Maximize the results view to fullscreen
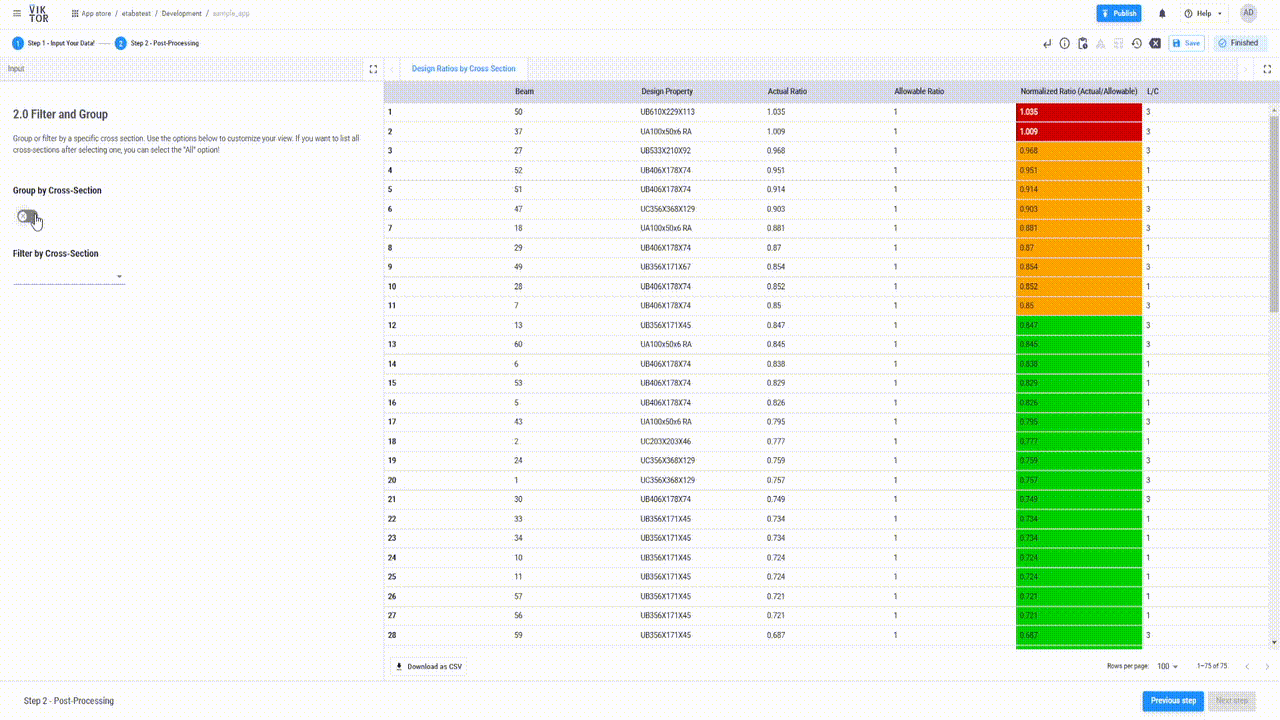Screen dimensions: 1280x720 (x=1267, y=69)
